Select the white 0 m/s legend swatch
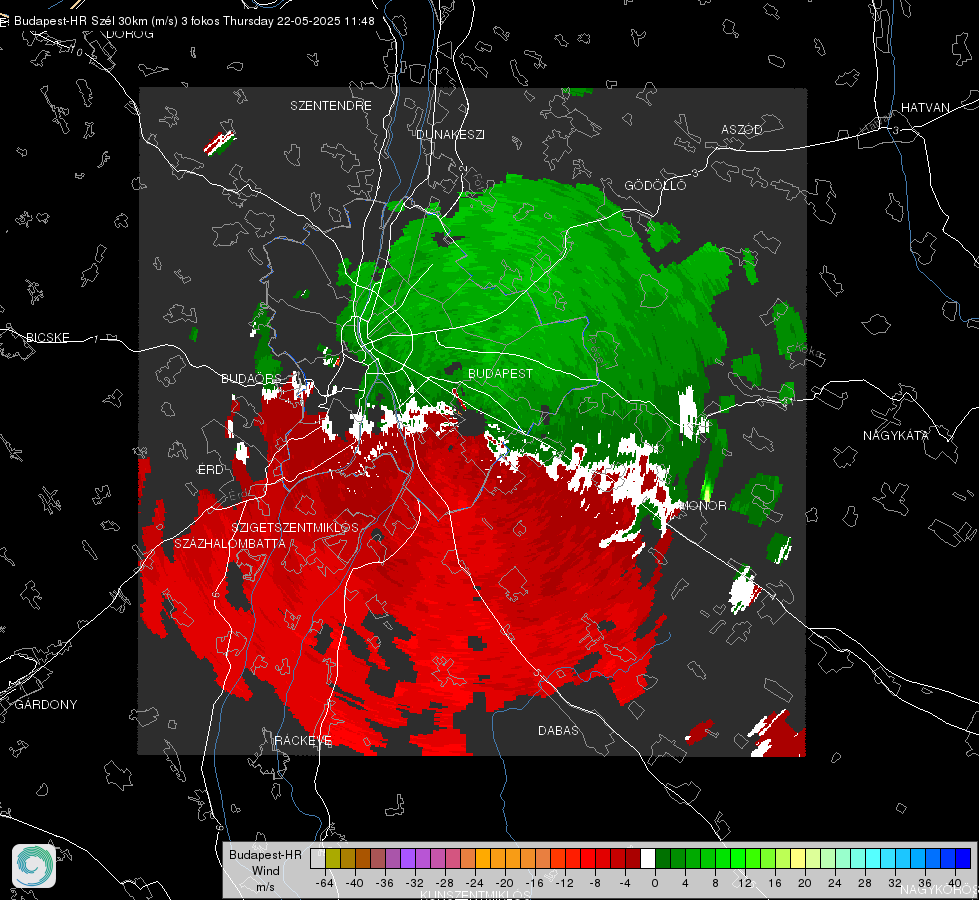Screen dimensions: 979x900 (648, 858)
